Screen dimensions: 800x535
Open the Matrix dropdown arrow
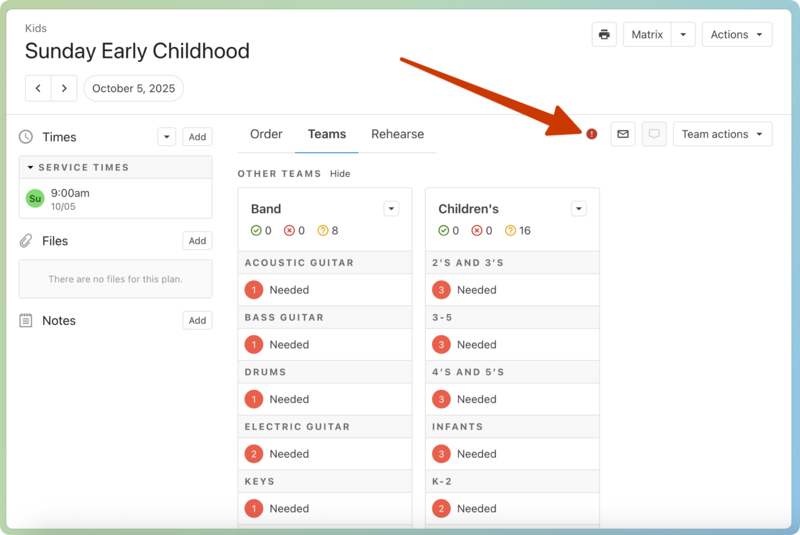click(x=683, y=35)
